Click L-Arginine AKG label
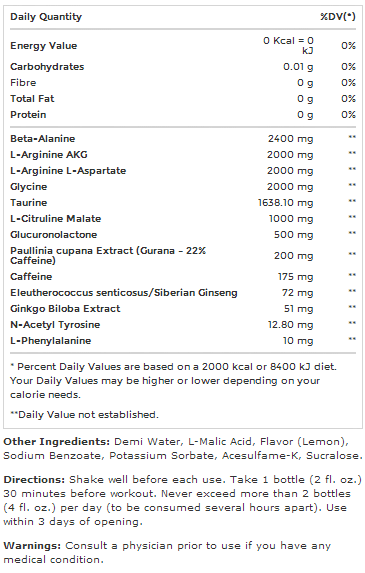 click(49, 155)
